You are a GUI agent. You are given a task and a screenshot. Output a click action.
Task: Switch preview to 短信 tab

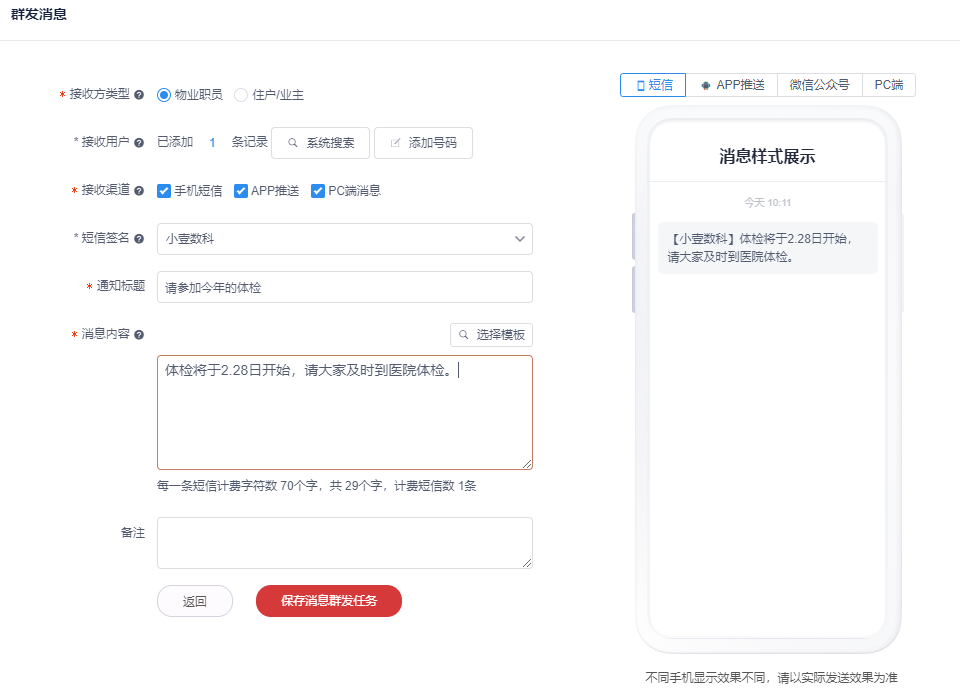(x=653, y=85)
